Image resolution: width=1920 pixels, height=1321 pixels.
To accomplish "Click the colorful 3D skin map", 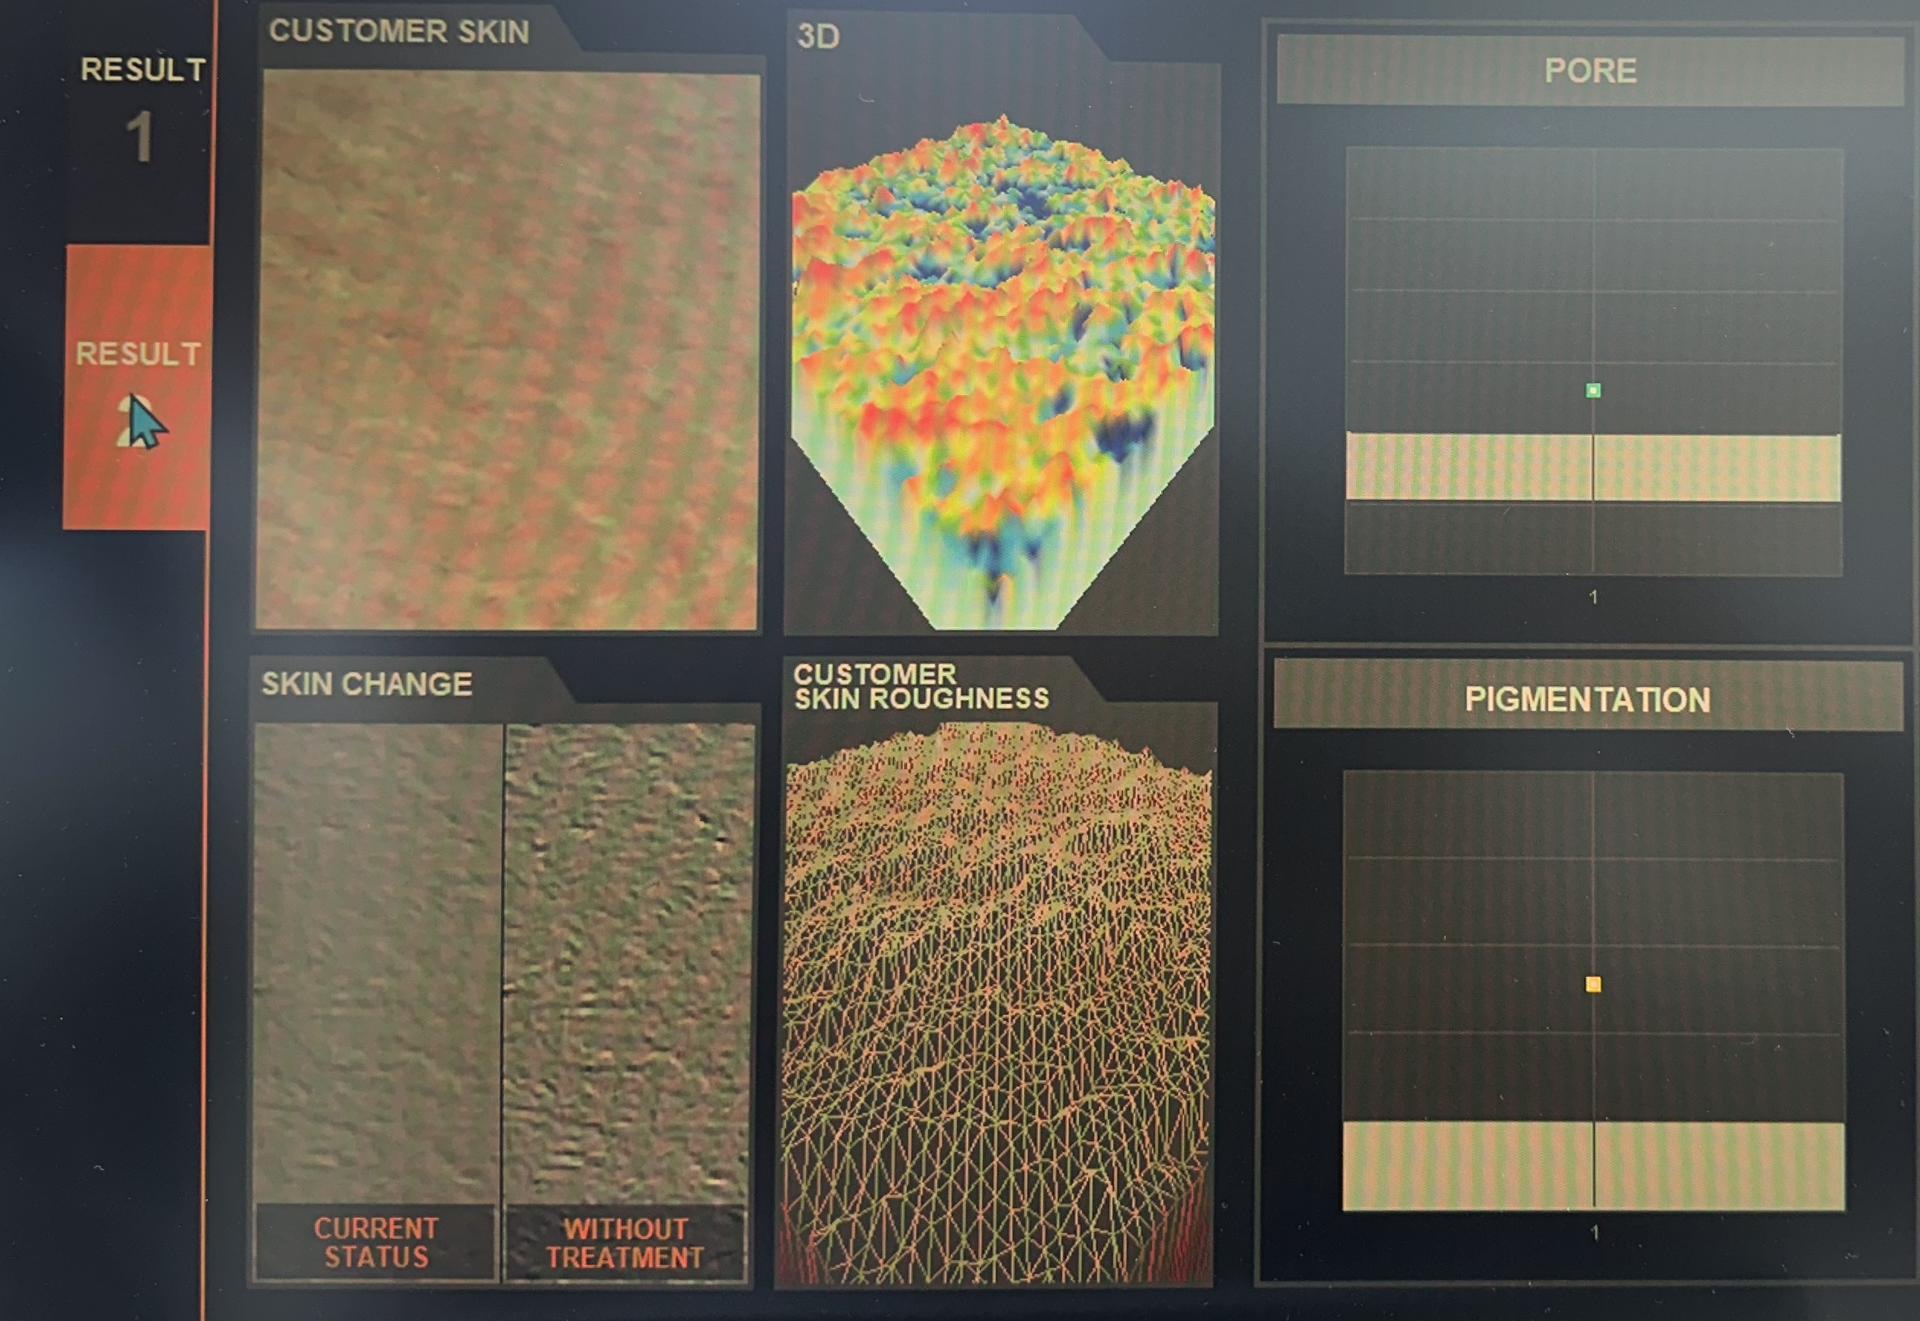I will click(x=1002, y=372).
